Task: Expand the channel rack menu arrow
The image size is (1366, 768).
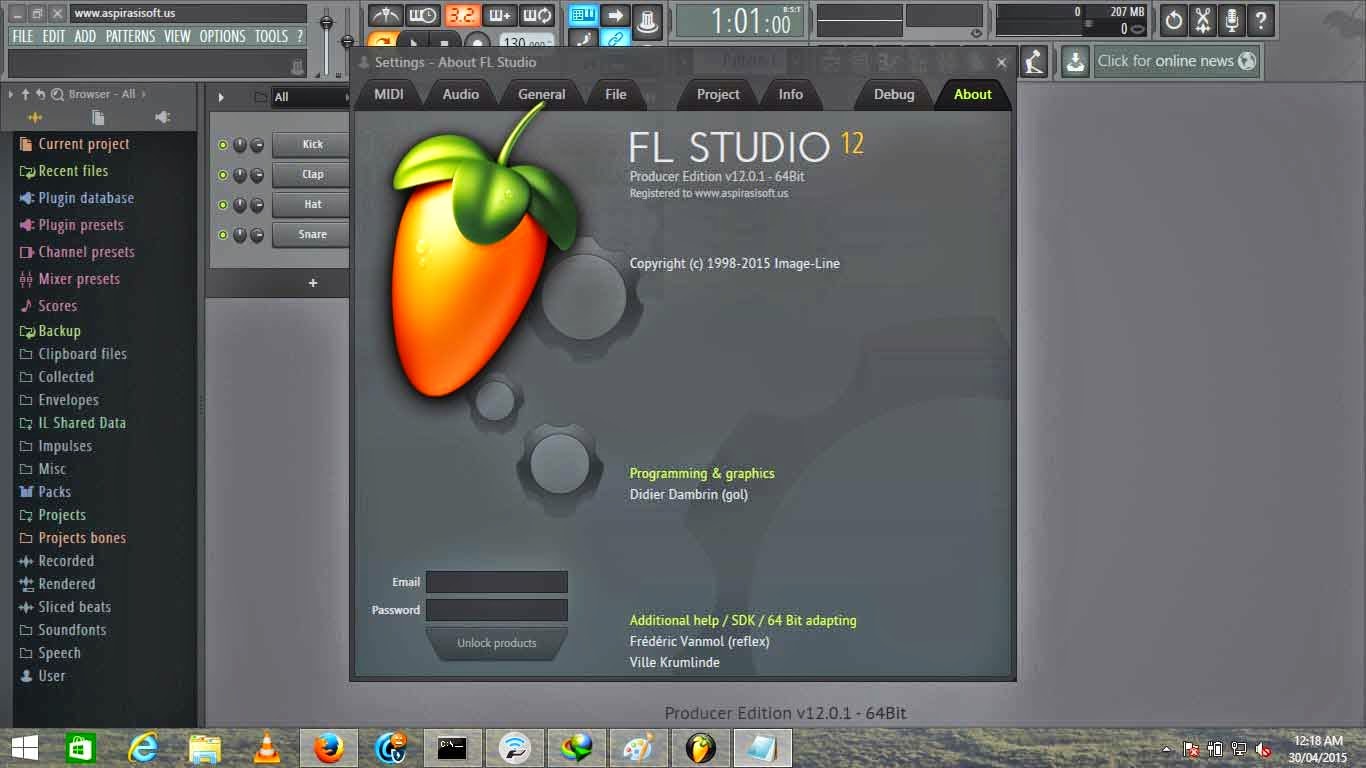Action: coord(221,97)
